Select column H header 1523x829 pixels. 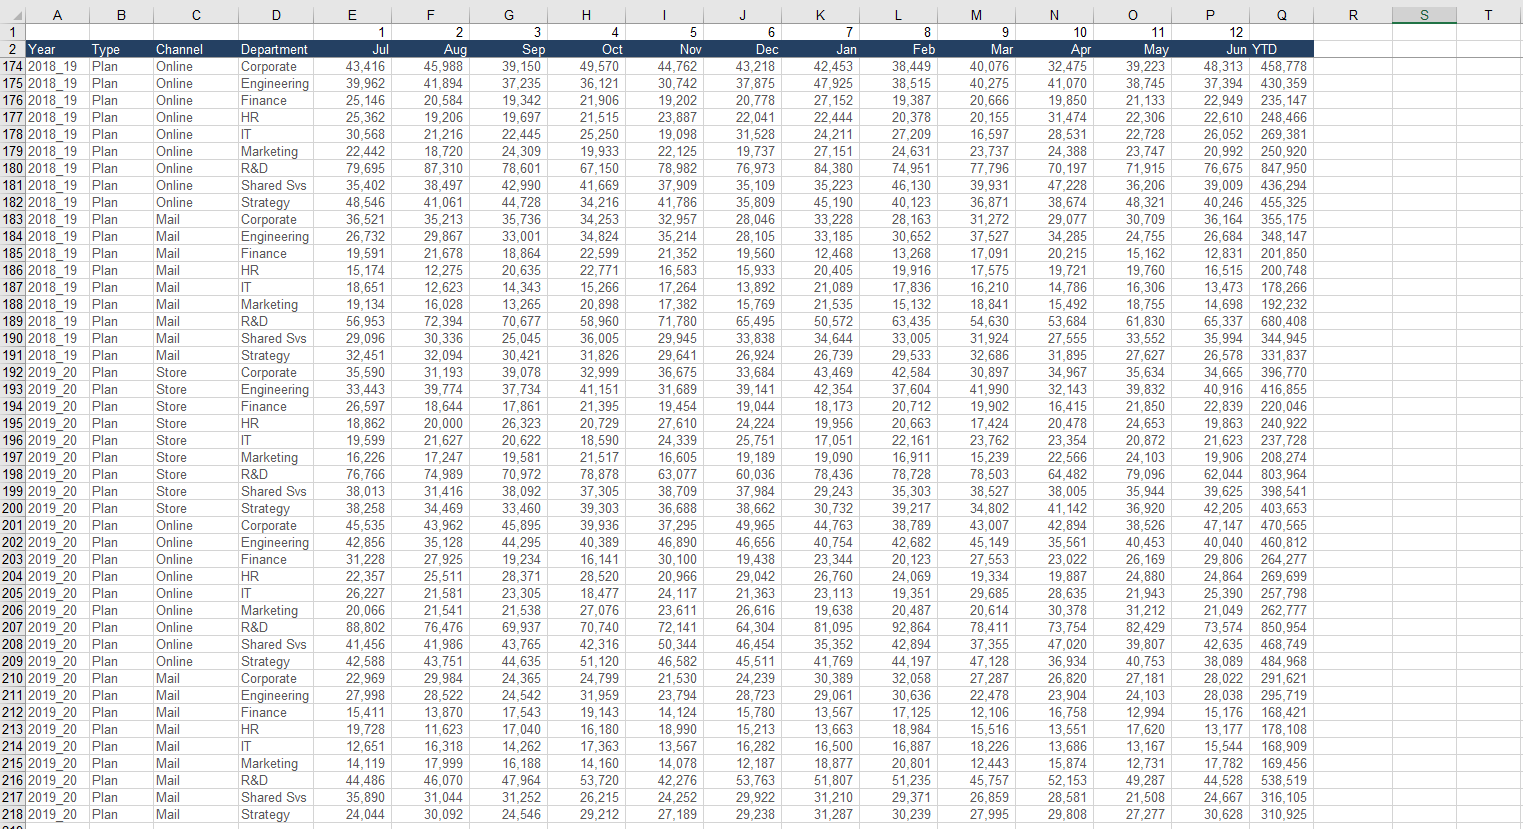point(586,14)
